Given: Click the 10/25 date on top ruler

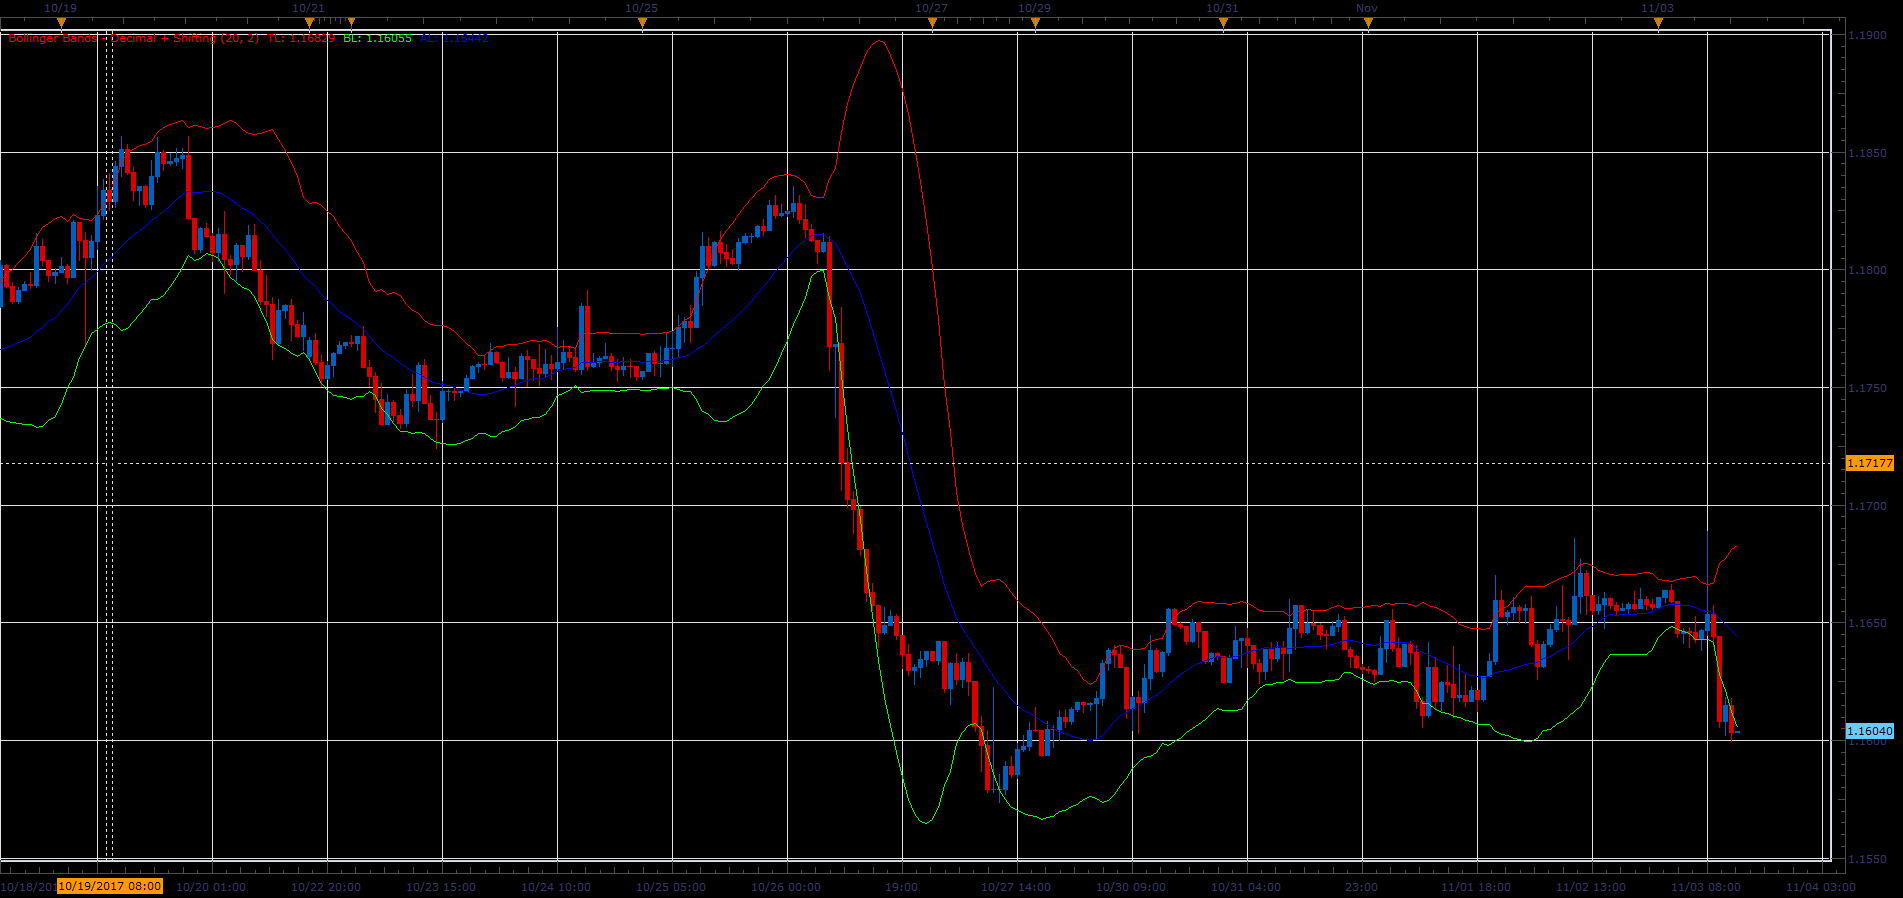Looking at the screenshot, I should pyautogui.click(x=642, y=8).
